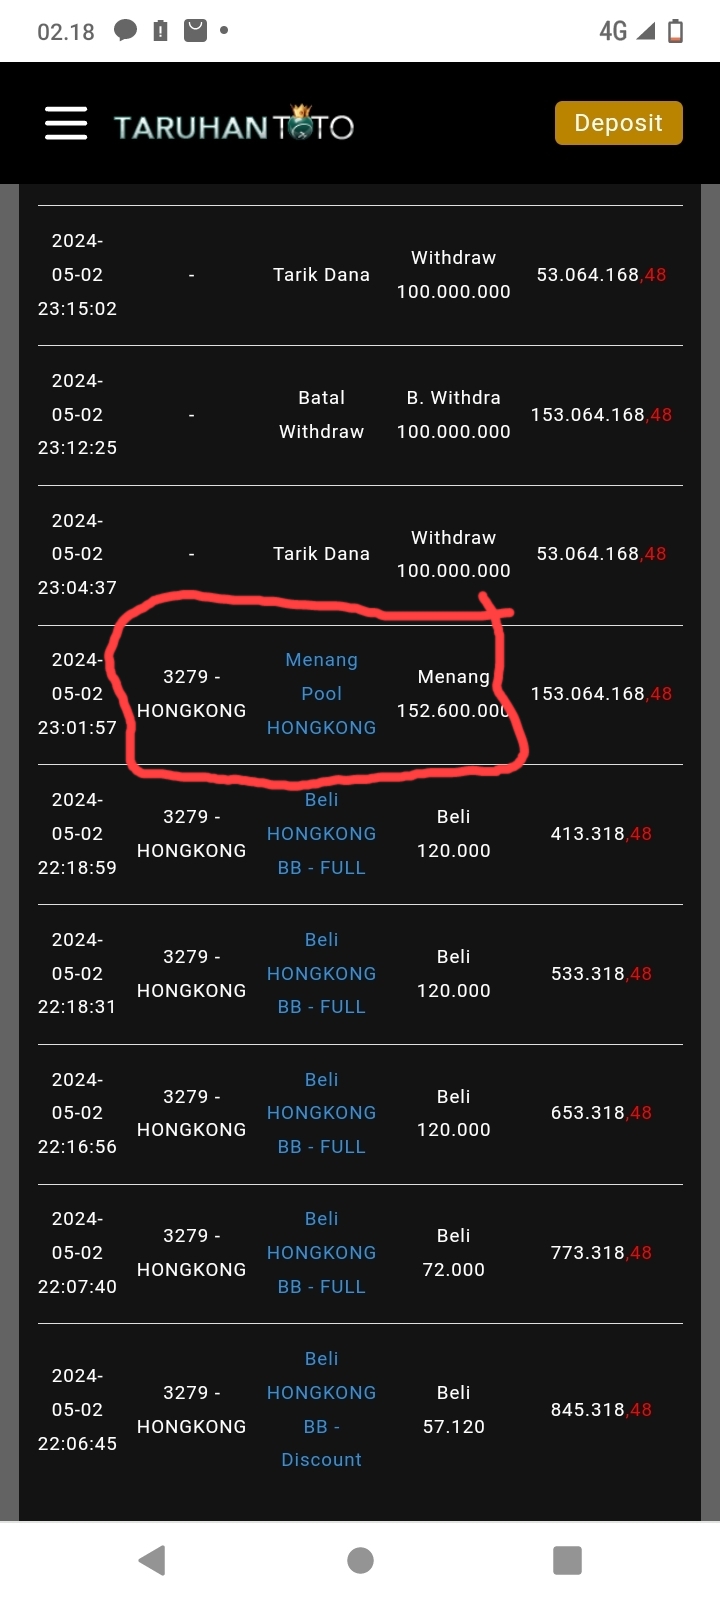Image resolution: width=720 pixels, height=1600 pixels.
Task: Open the hamburger menu
Action: pyautogui.click(x=66, y=123)
